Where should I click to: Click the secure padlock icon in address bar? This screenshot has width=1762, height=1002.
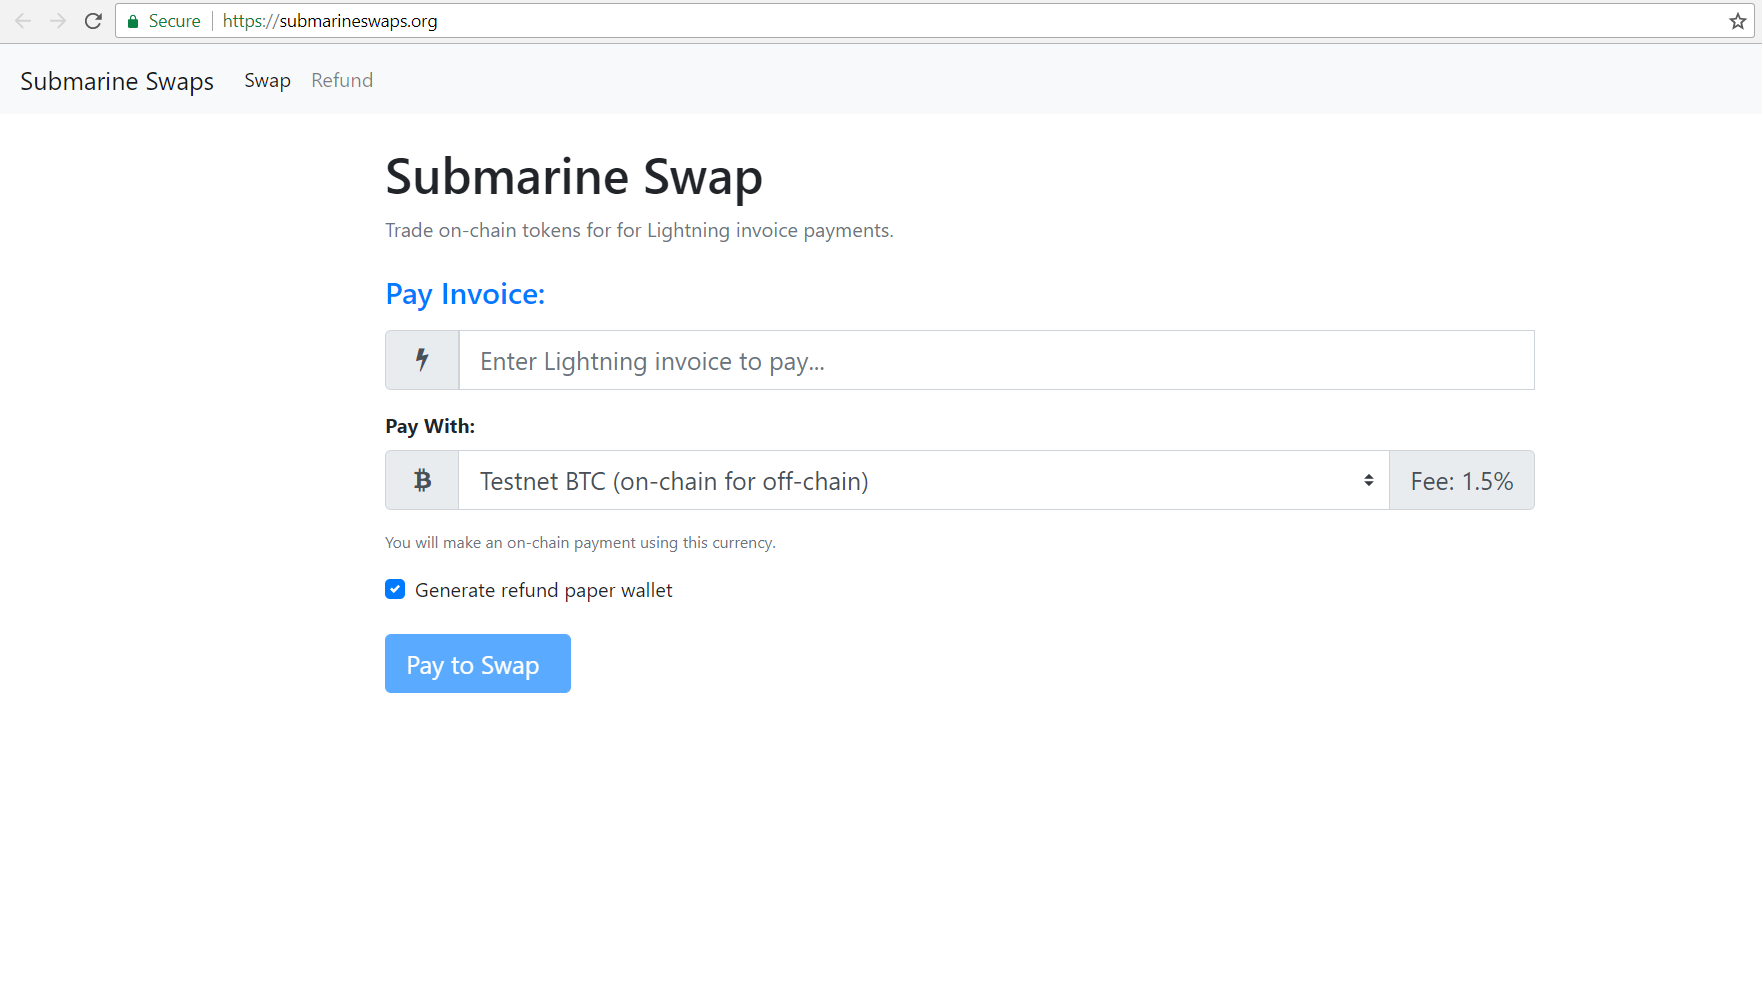132,20
